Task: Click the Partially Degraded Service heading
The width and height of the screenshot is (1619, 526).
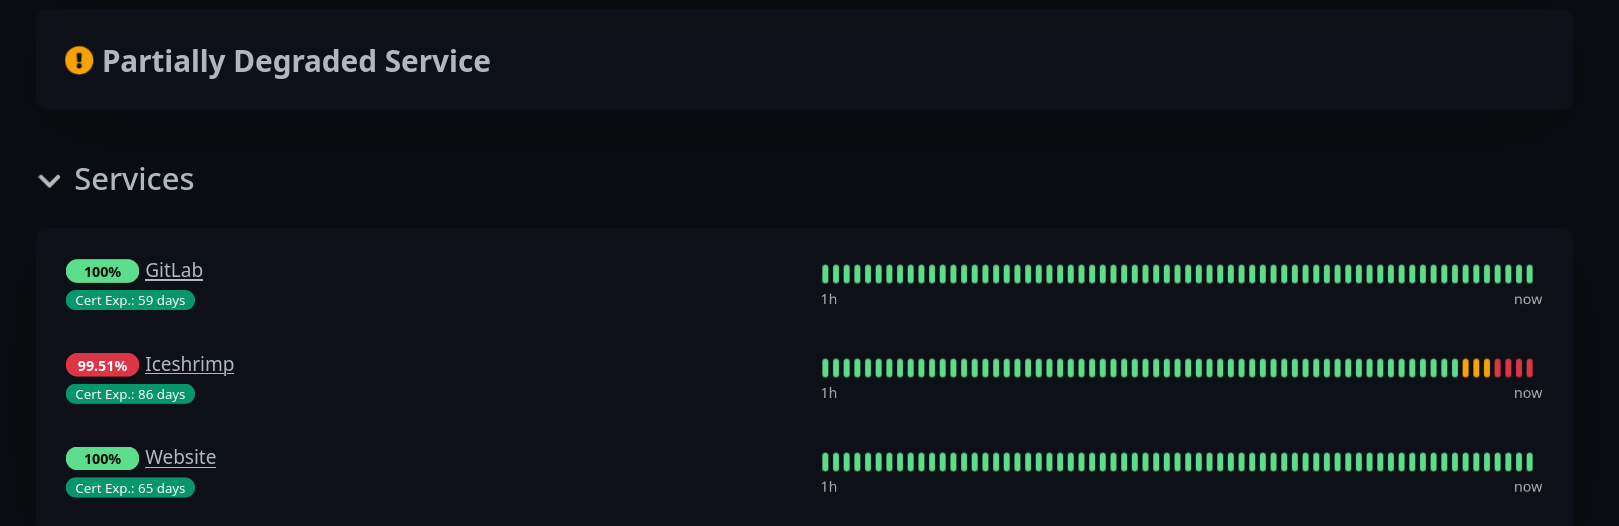Action: (x=296, y=61)
